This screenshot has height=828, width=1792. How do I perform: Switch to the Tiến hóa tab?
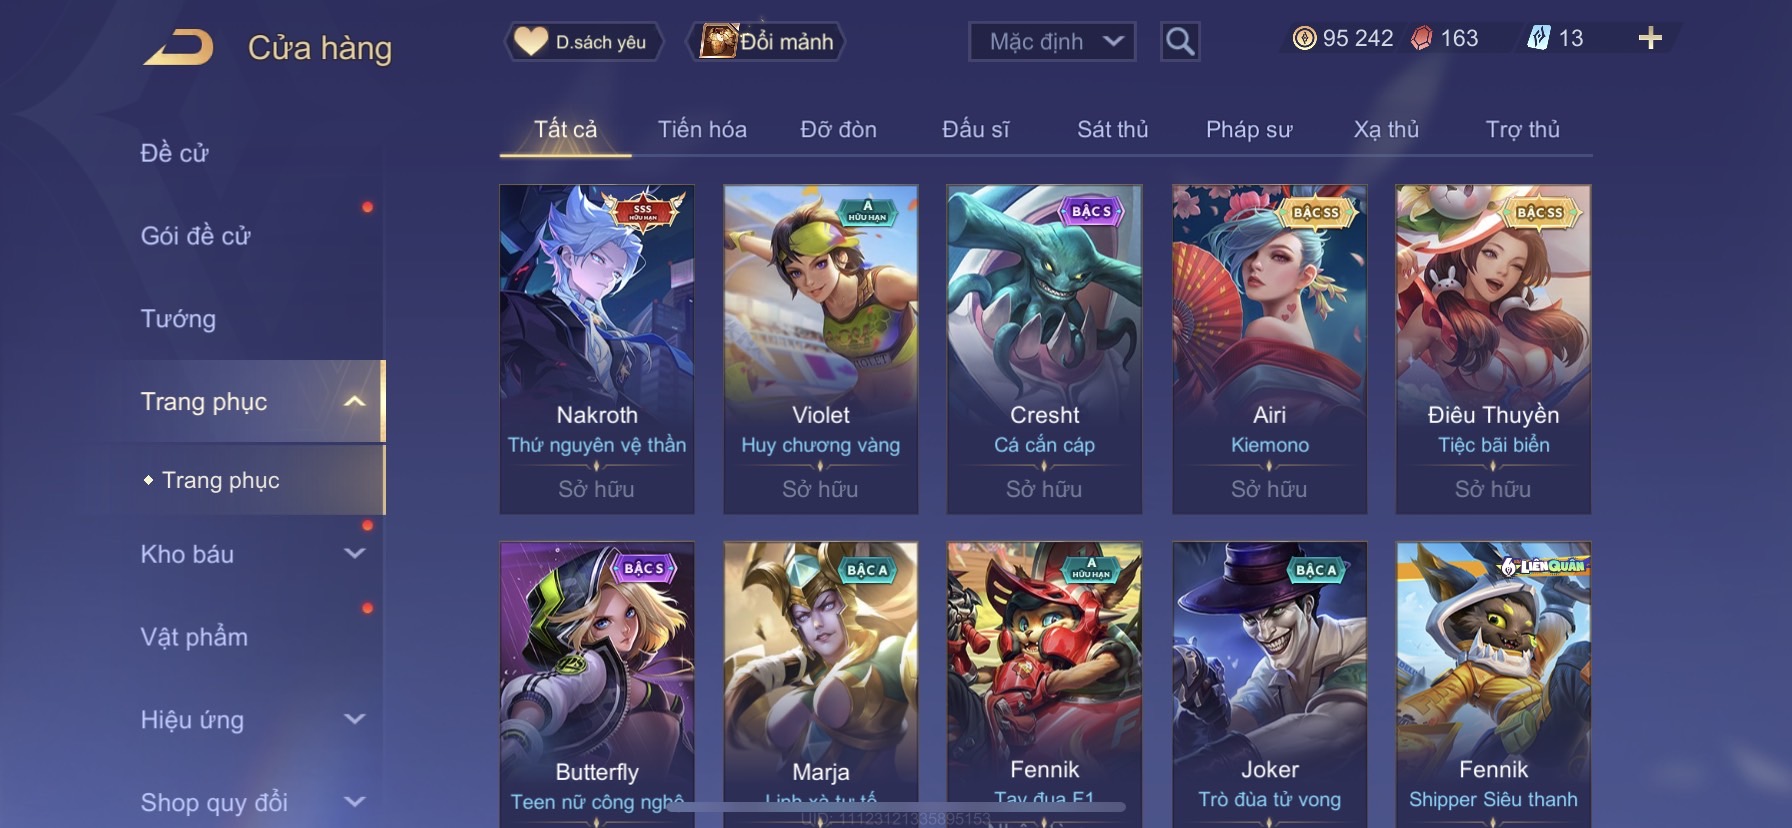[x=702, y=130]
